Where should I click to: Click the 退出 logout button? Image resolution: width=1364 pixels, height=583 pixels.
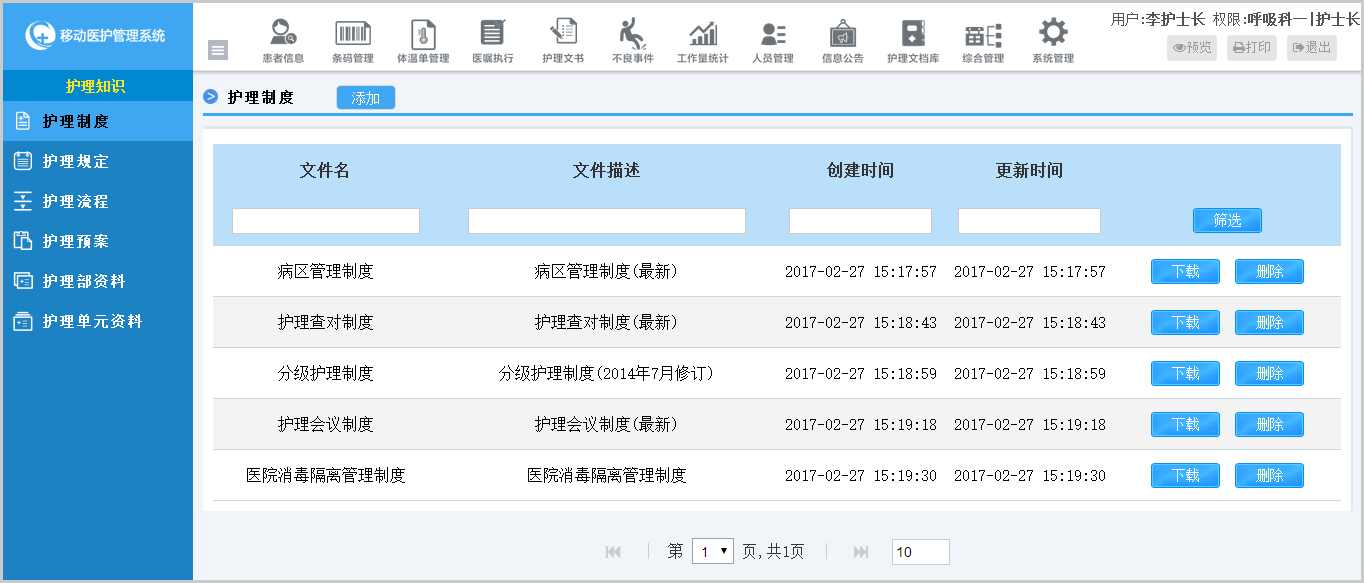[x=1311, y=47]
